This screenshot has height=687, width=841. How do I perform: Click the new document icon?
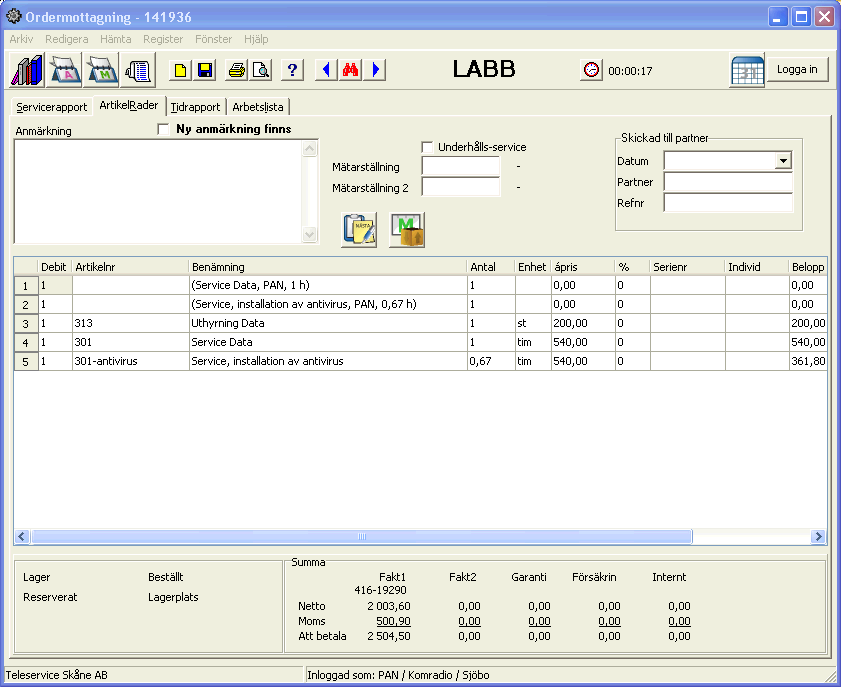click(x=180, y=70)
